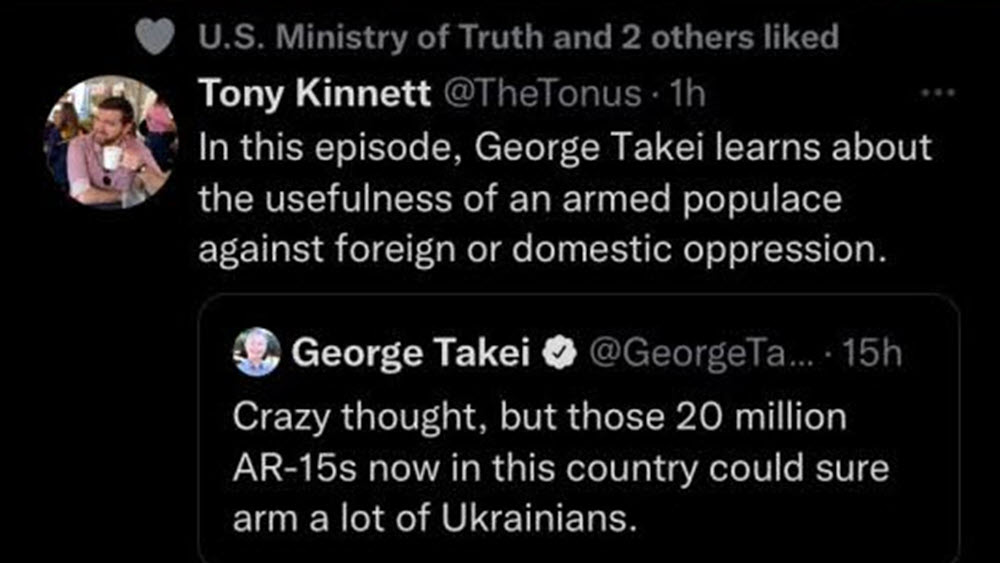Open the @TheTonus handle link
This screenshot has width=1000, height=563.
[540, 94]
